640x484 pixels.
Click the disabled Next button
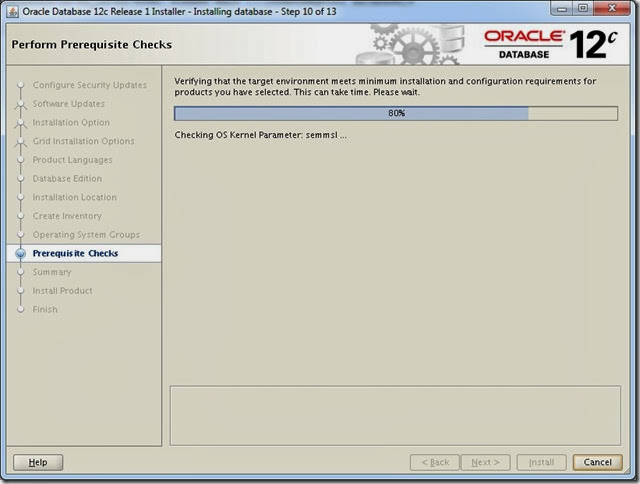(x=485, y=462)
